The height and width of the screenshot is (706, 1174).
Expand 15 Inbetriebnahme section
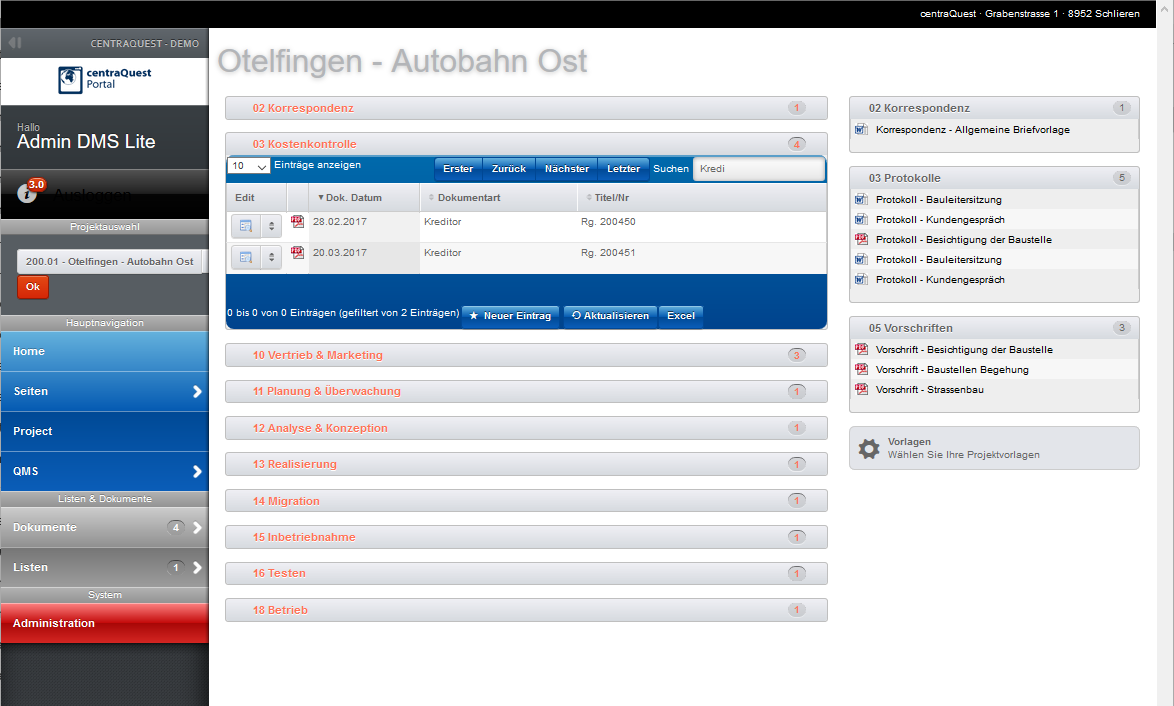click(526, 537)
